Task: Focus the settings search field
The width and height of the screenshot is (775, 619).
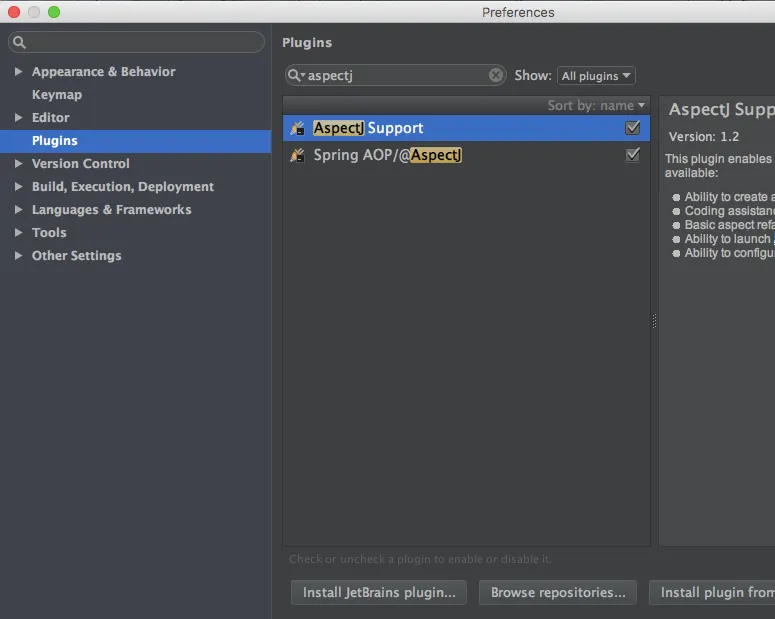Action: (x=136, y=42)
